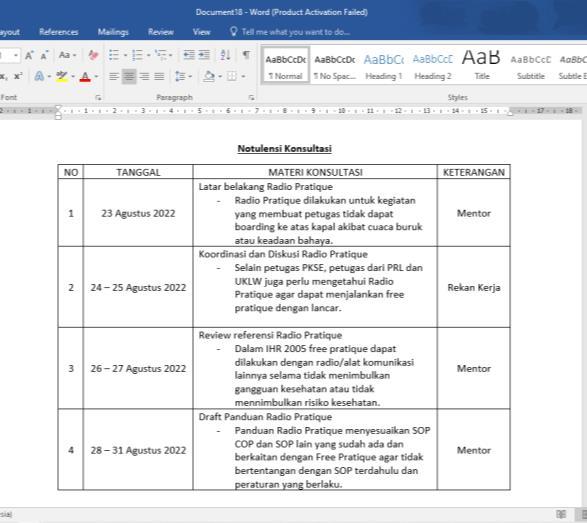Switch to the View tab
The height and width of the screenshot is (523, 587).
pyautogui.click(x=201, y=32)
